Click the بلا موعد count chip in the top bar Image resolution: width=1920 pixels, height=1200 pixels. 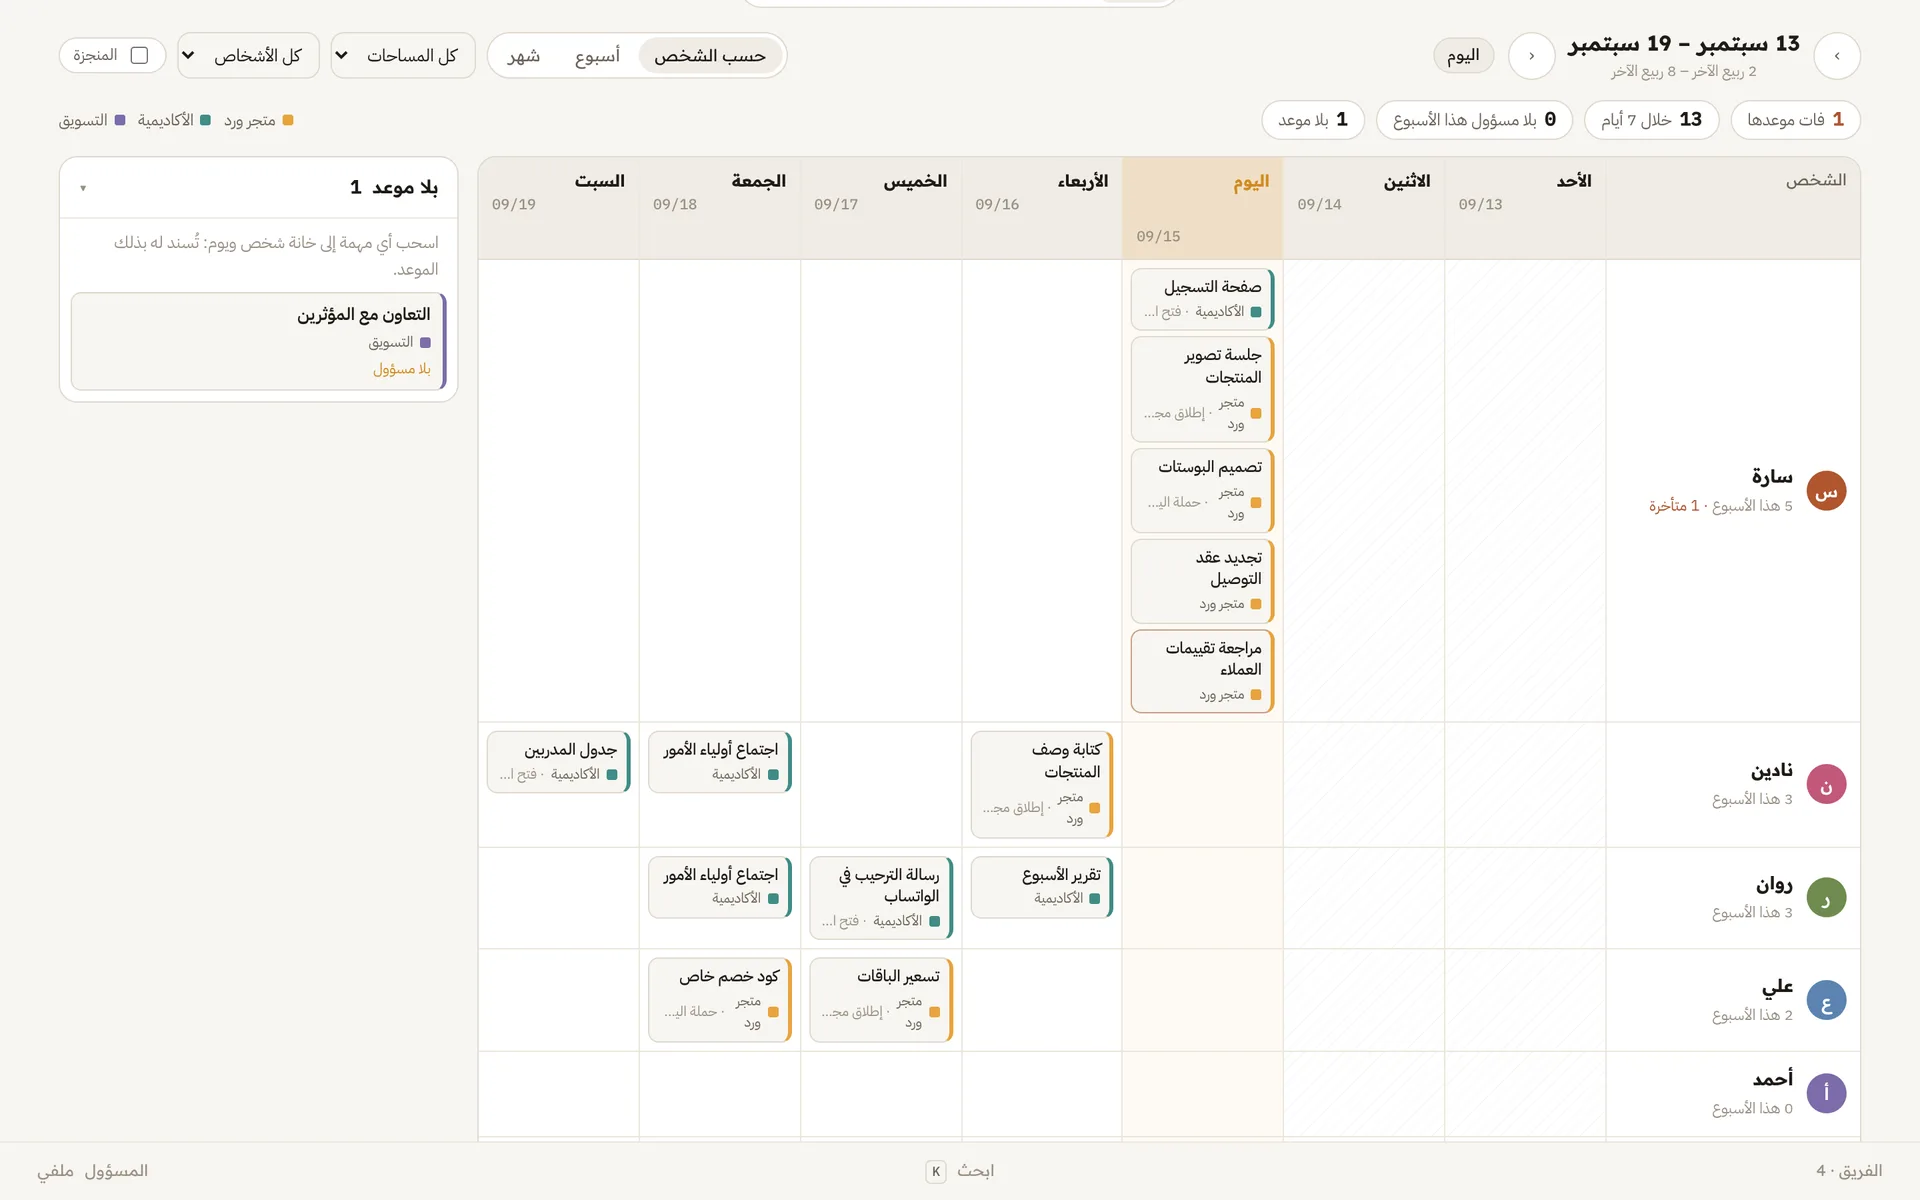(x=1313, y=120)
